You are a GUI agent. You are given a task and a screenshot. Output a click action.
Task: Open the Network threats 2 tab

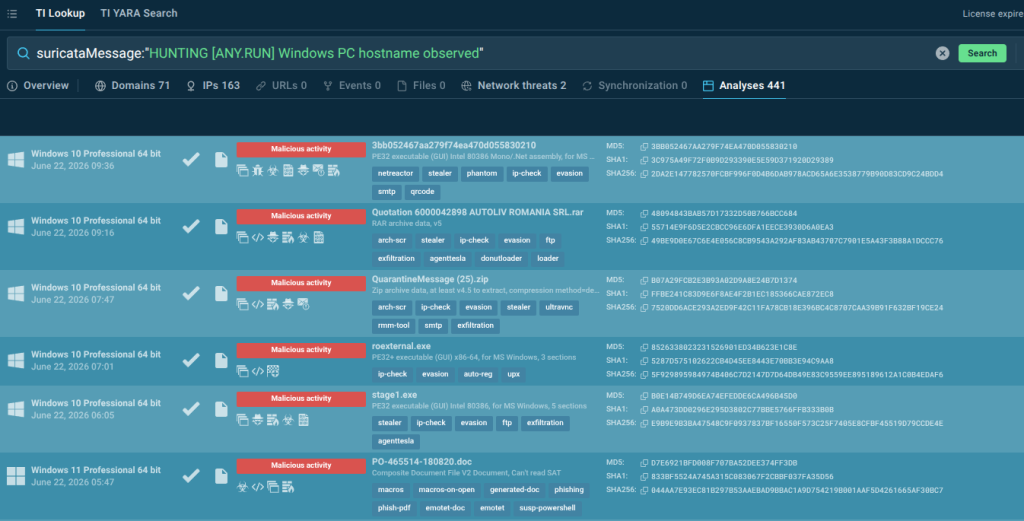tap(513, 86)
